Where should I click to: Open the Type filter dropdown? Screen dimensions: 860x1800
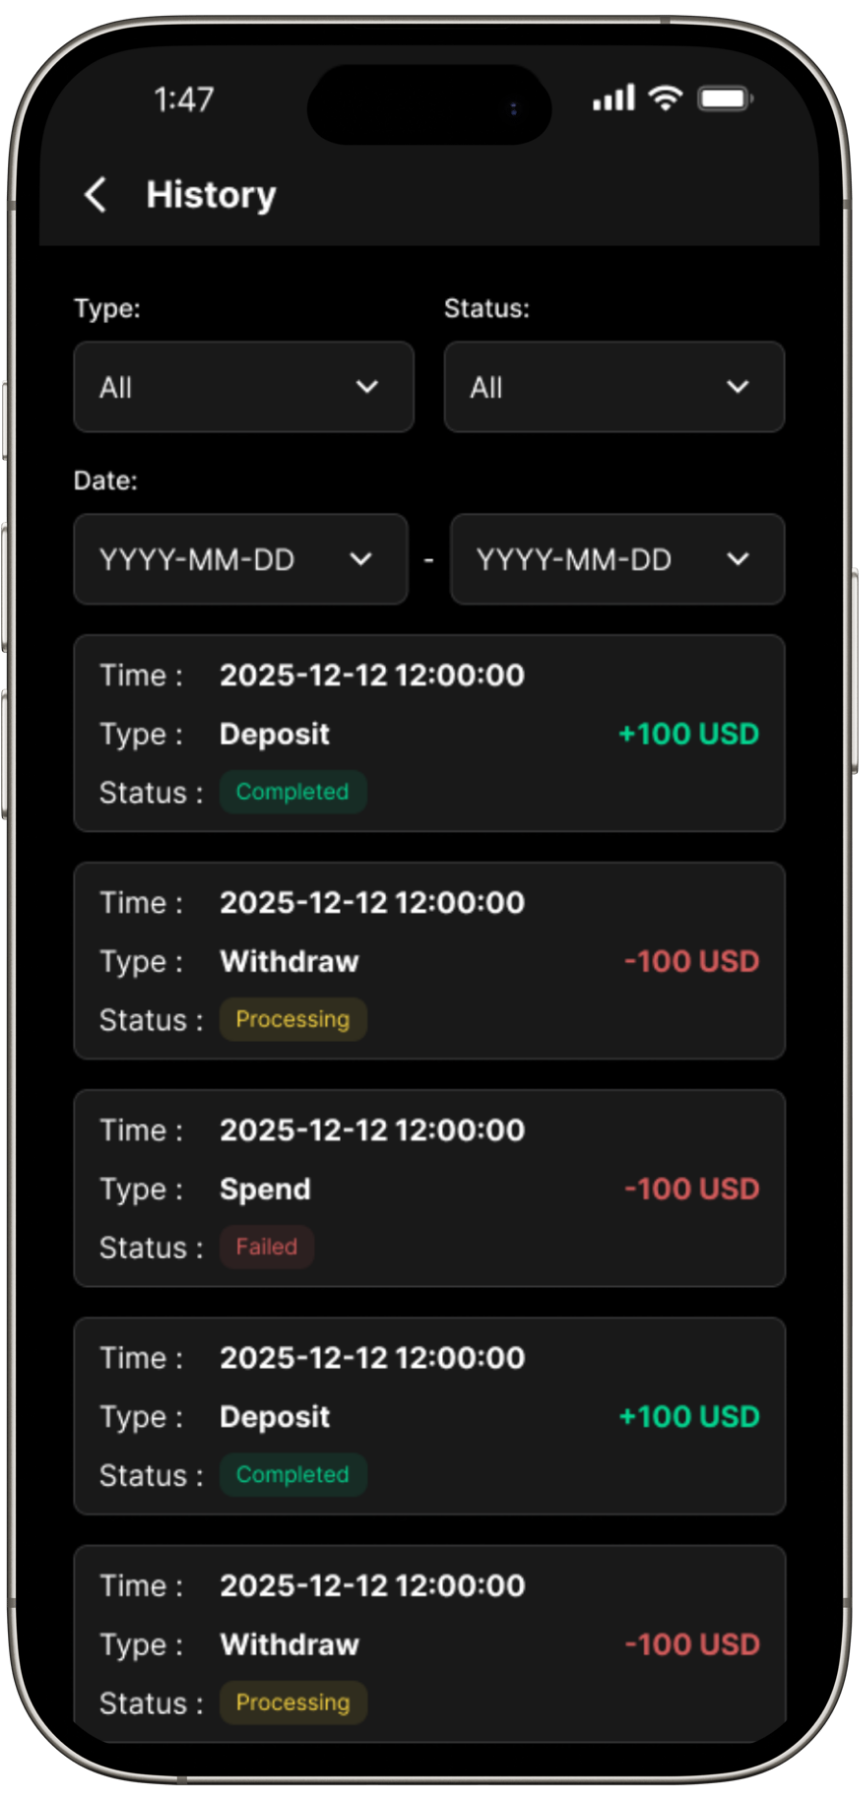pyautogui.click(x=243, y=387)
